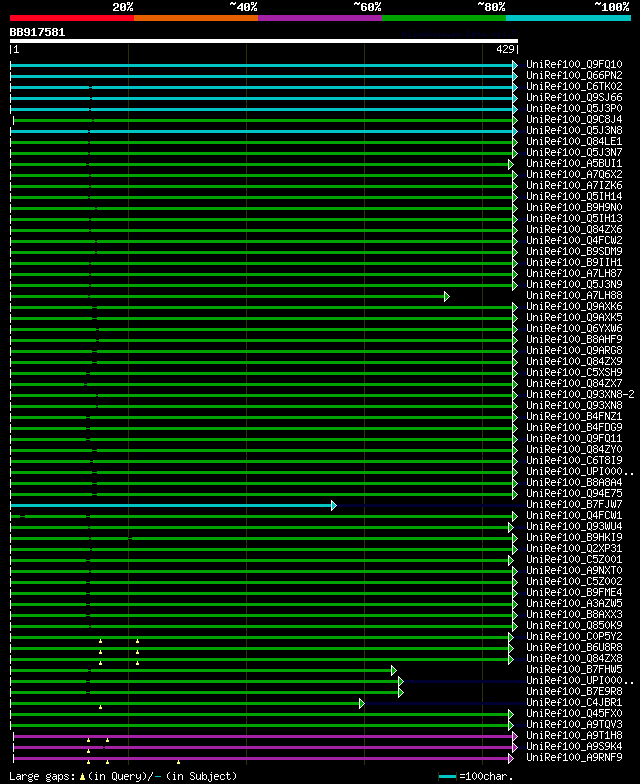The image size is (640, 784).
Task: Open the UniRef100_Q94E75 entry
Action: tap(574, 494)
